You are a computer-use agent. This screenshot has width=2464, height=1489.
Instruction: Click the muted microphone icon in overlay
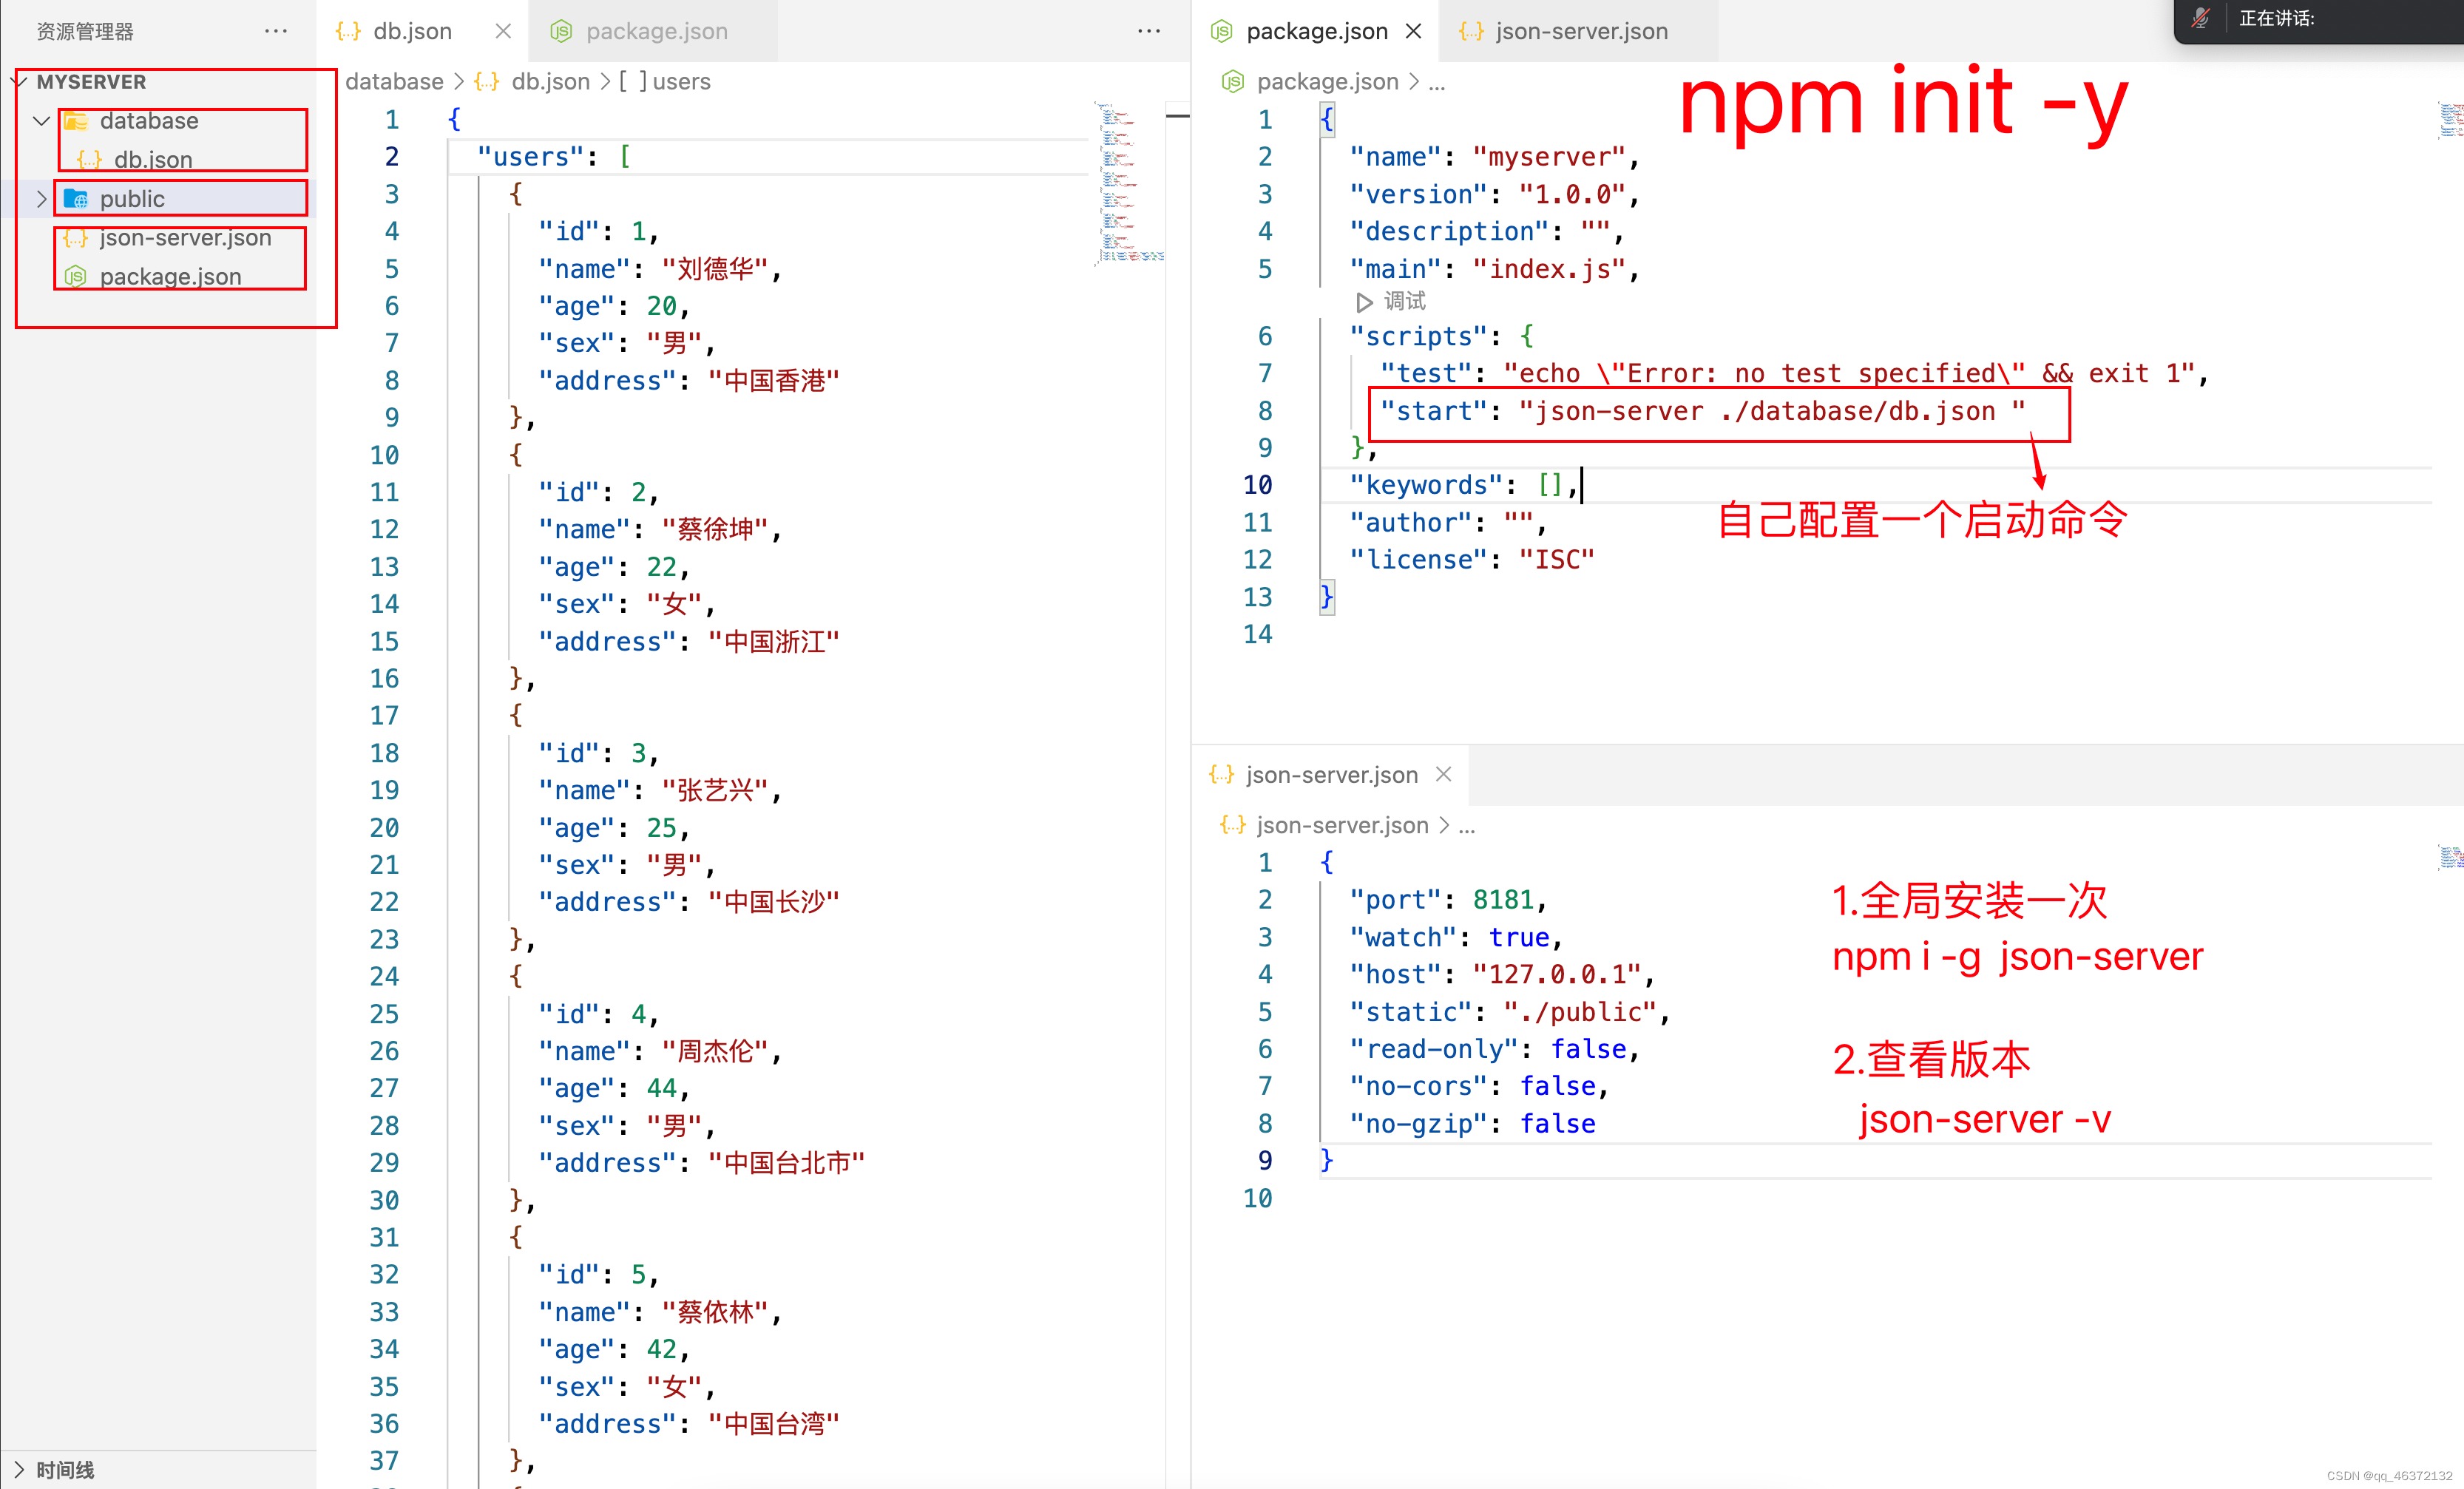[2200, 18]
